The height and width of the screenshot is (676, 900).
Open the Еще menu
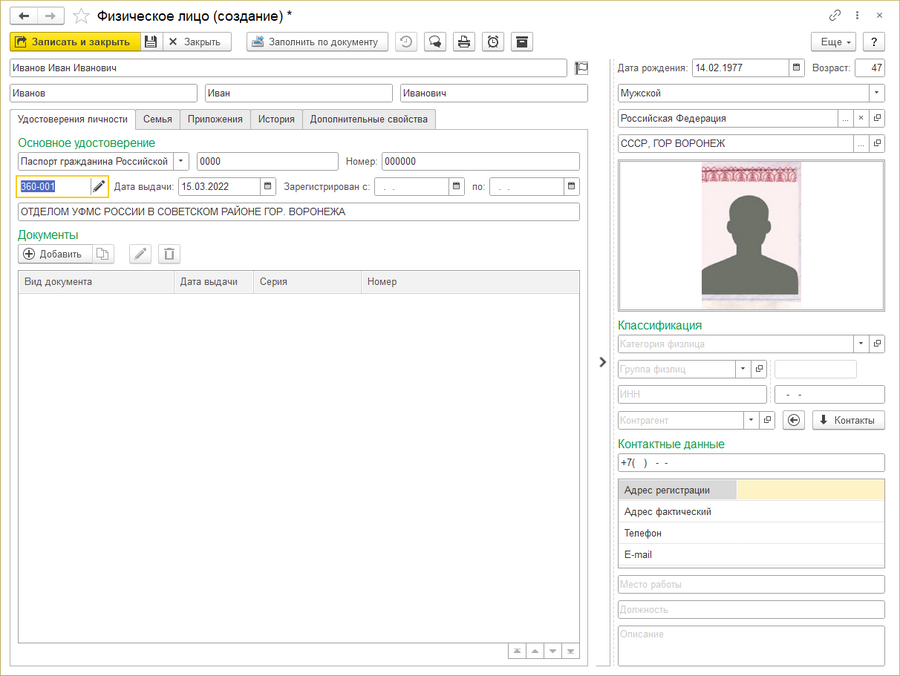(x=832, y=42)
